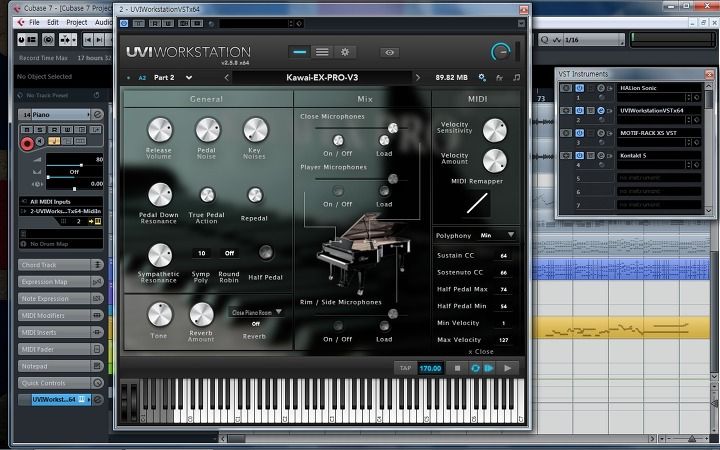Open the fx page in UVI Workstation
This screenshot has height=450, width=720.
[x=499, y=78]
